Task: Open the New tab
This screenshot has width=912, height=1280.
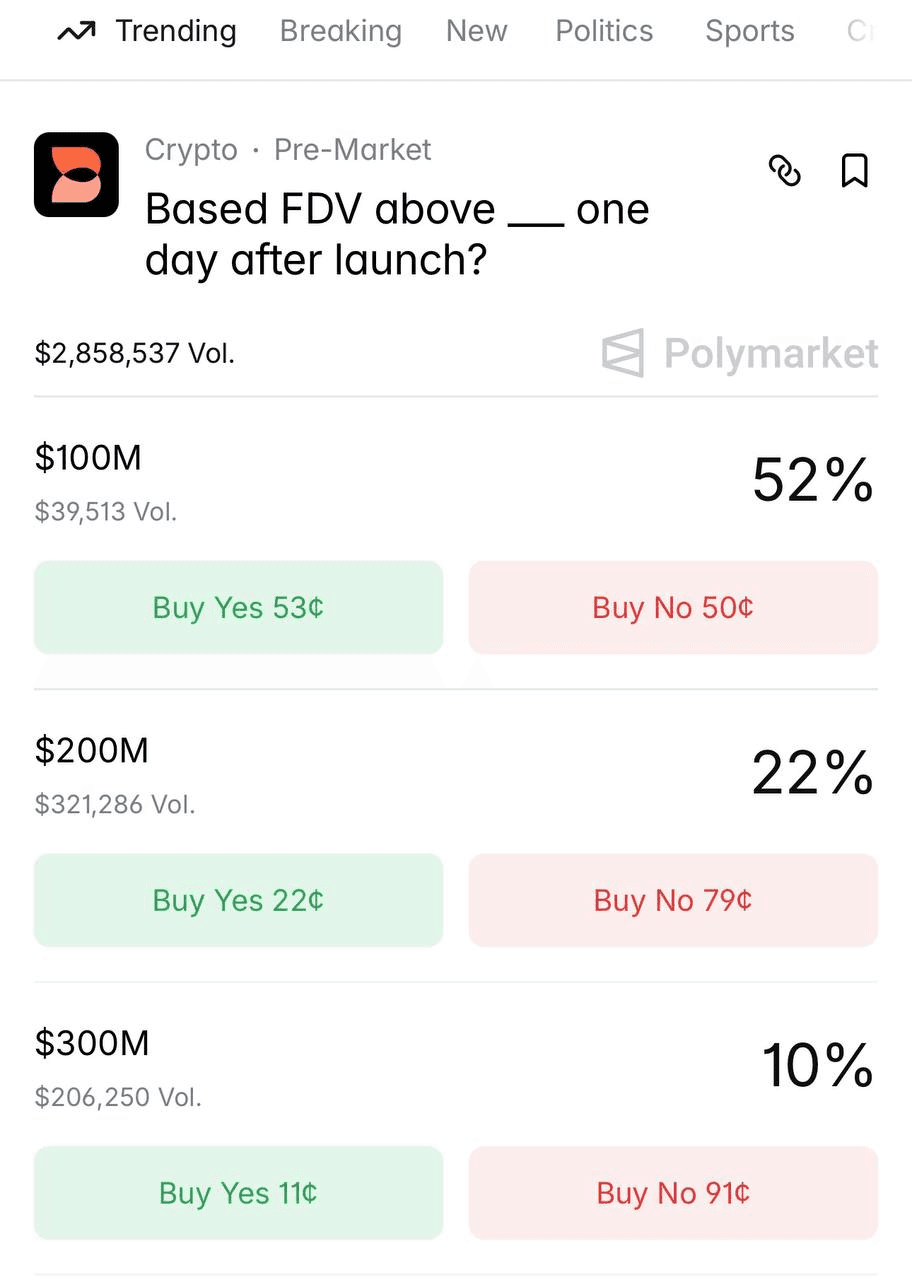Action: [476, 32]
